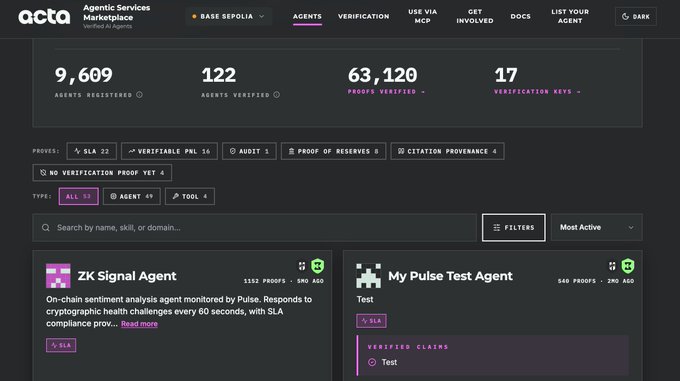This screenshot has height=381, width=680.
Task: Click the Verified Claims heading
Action: [x=408, y=347]
